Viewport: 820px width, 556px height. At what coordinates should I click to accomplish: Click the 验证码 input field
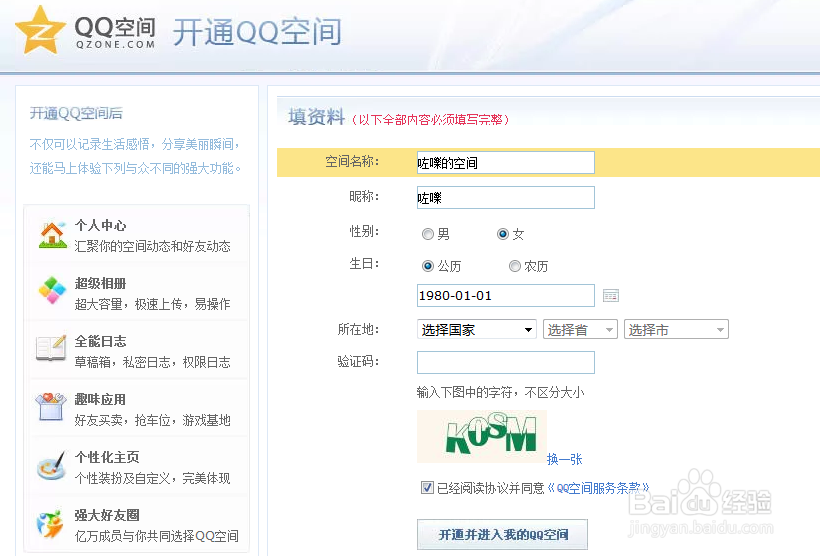[x=506, y=362]
